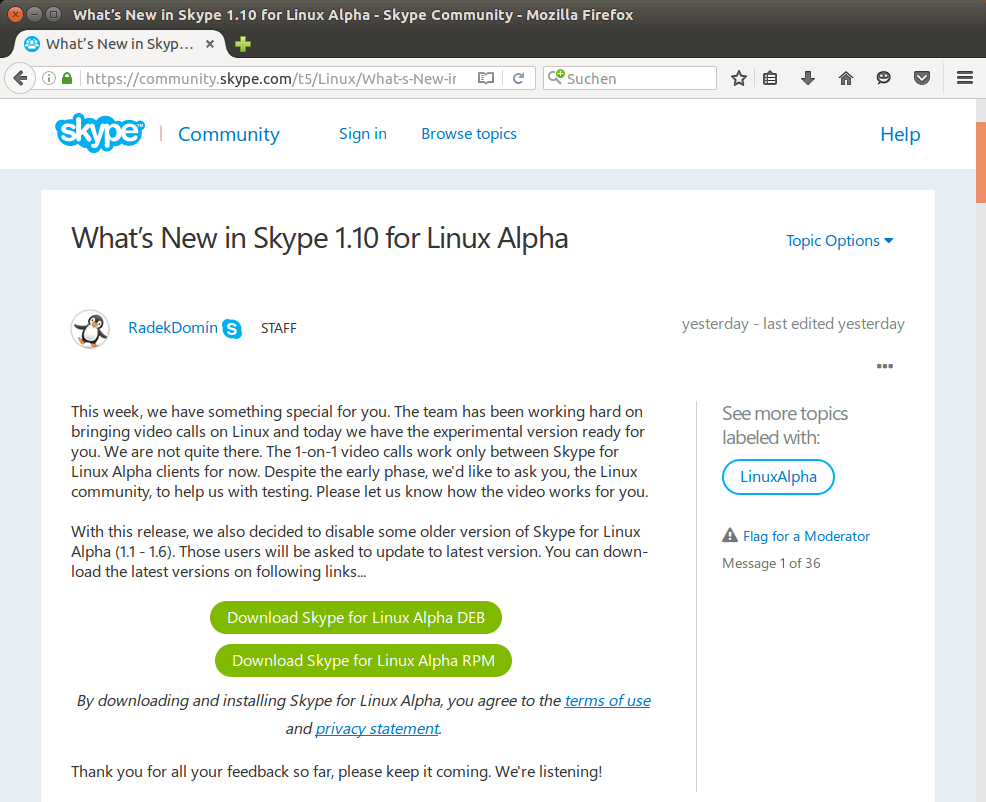Image resolution: width=986 pixels, height=802 pixels.
Task: Open the Firefox downloads arrow icon
Action: tap(808, 78)
